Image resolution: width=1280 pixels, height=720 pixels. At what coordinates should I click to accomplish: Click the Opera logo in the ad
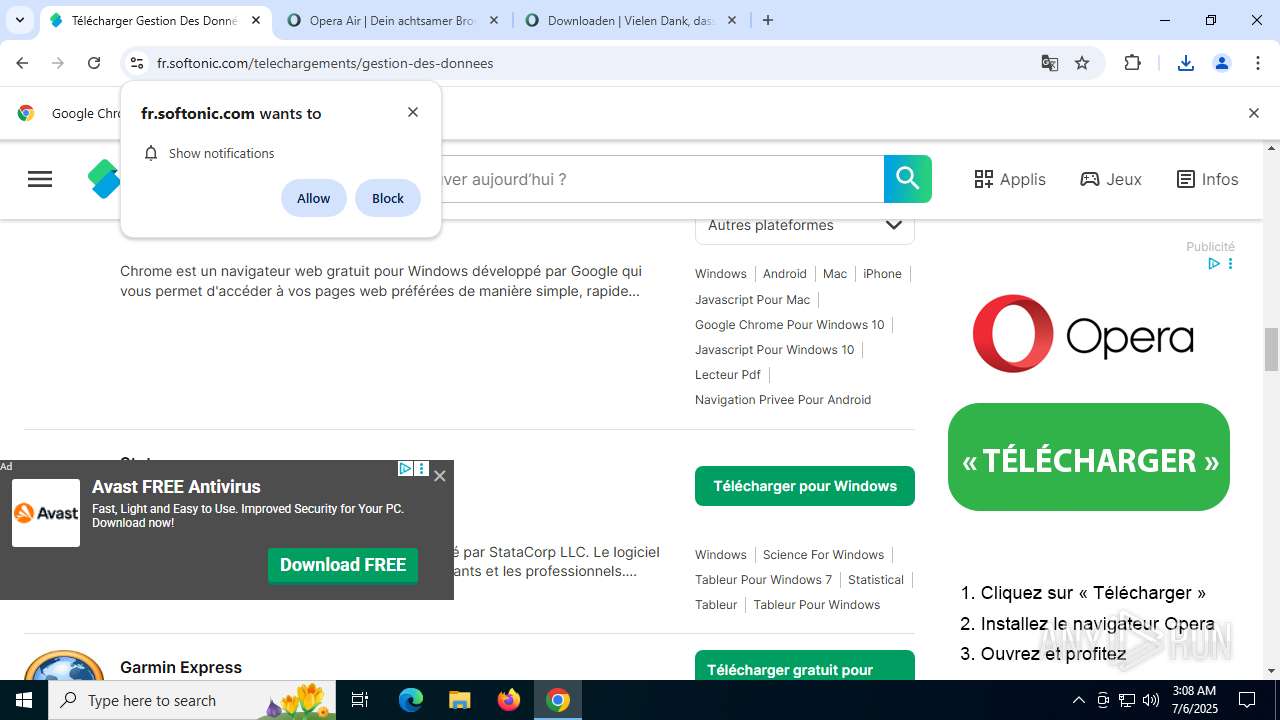[1083, 334]
